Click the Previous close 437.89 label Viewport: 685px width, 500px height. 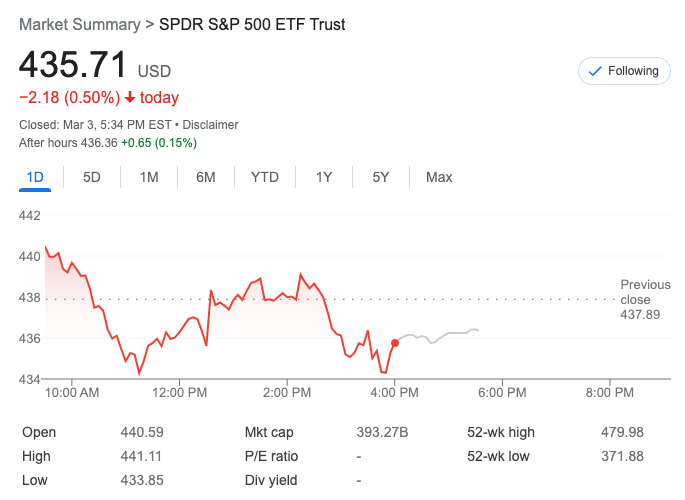pyautogui.click(x=640, y=300)
